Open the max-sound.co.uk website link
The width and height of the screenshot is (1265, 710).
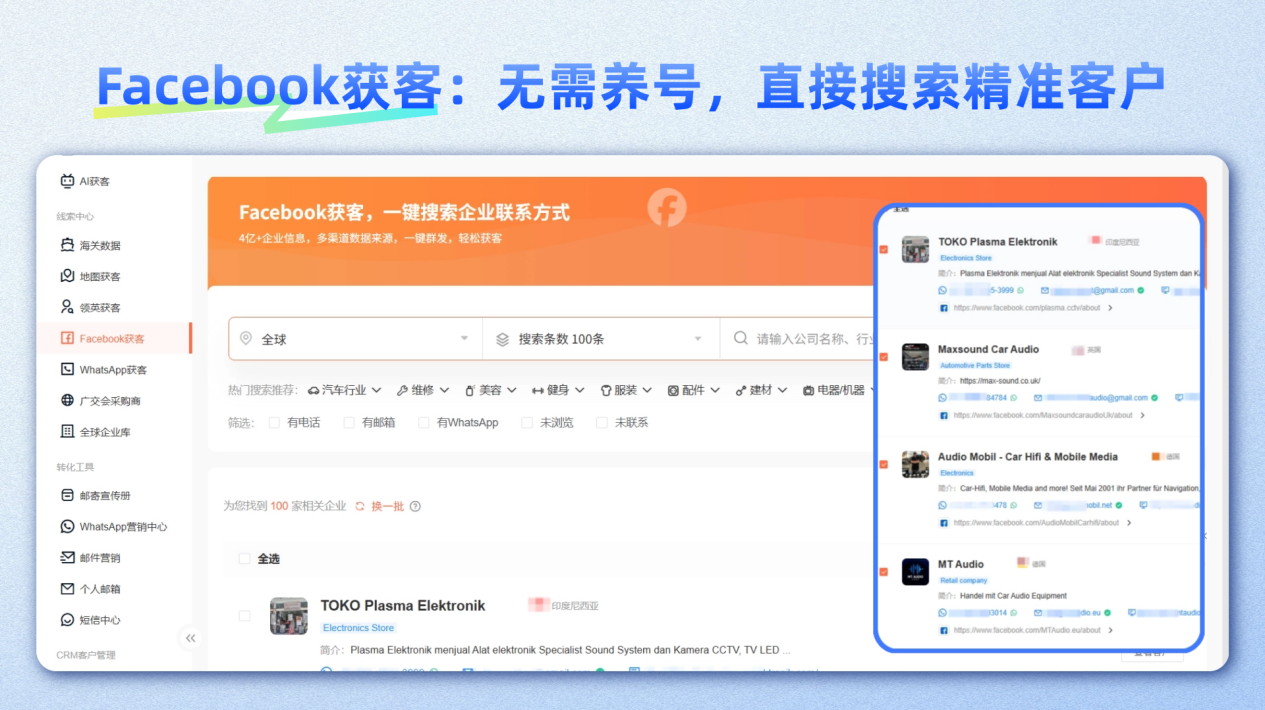[x=1000, y=381]
